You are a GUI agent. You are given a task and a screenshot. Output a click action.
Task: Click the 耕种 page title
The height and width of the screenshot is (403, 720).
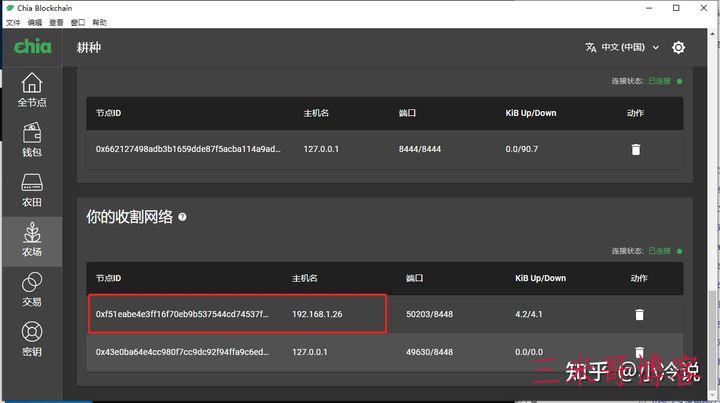pyautogui.click(x=89, y=48)
